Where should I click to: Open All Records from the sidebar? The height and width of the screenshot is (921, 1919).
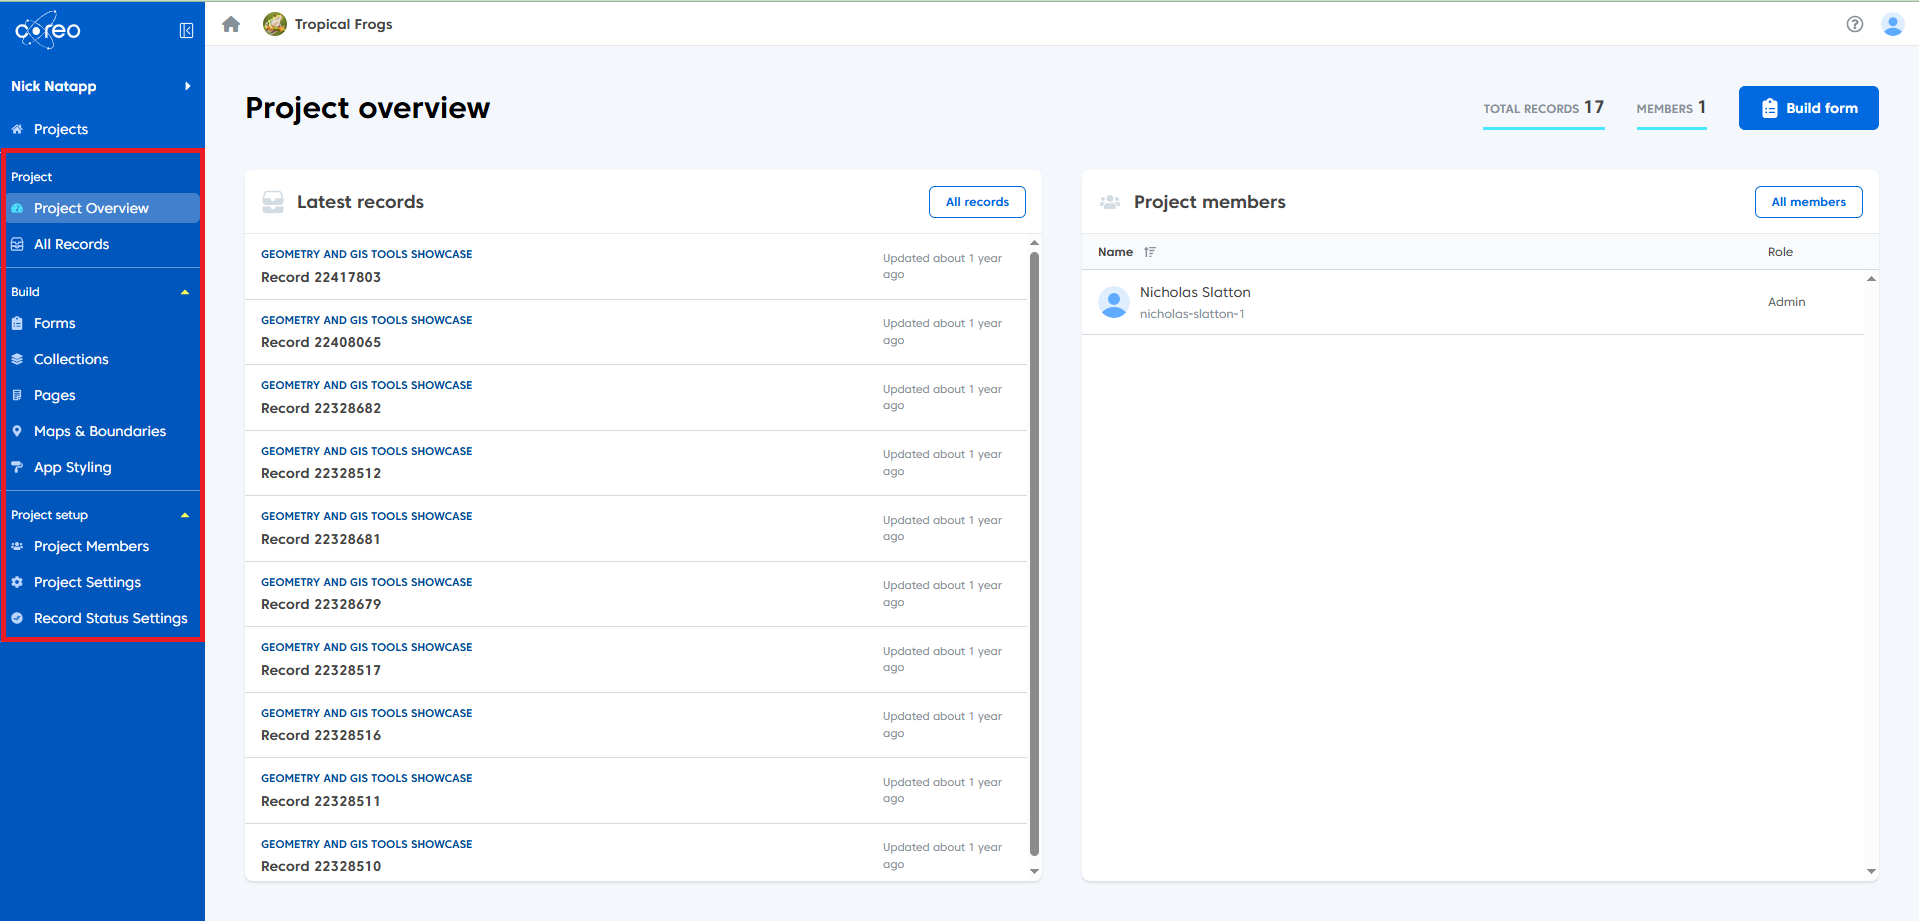click(x=70, y=244)
